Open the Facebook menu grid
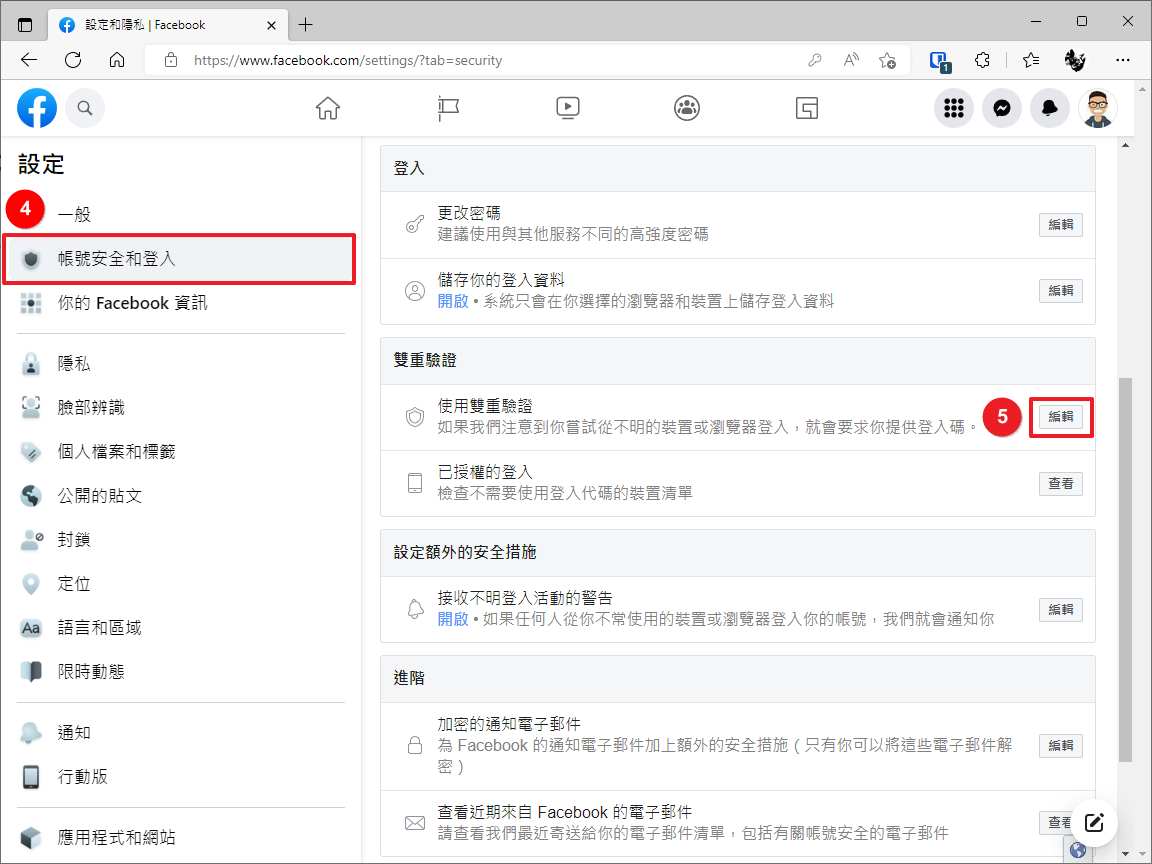This screenshot has width=1152, height=864. pos(954,108)
